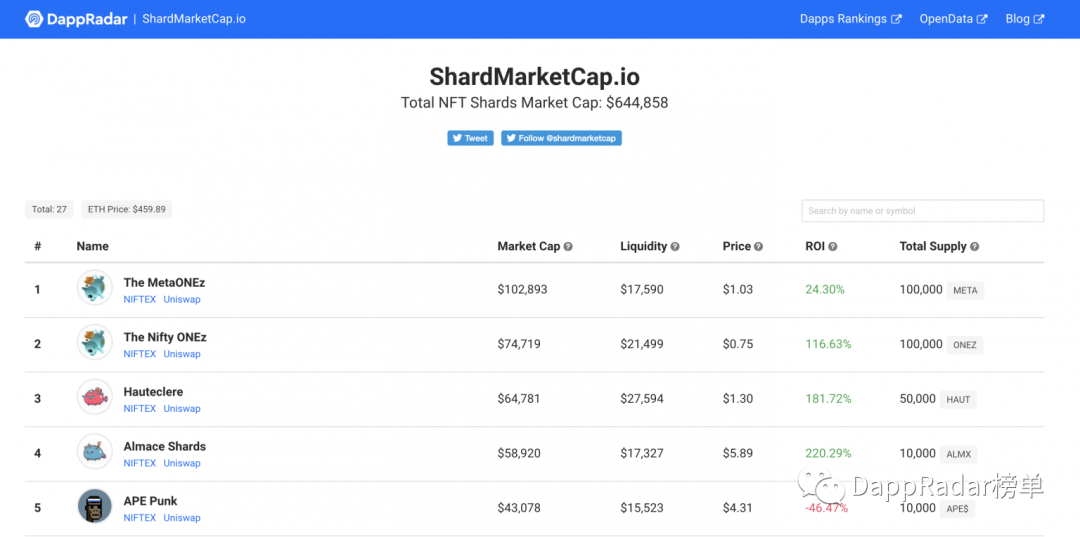Click the Total Supply help icon

(975, 247)
